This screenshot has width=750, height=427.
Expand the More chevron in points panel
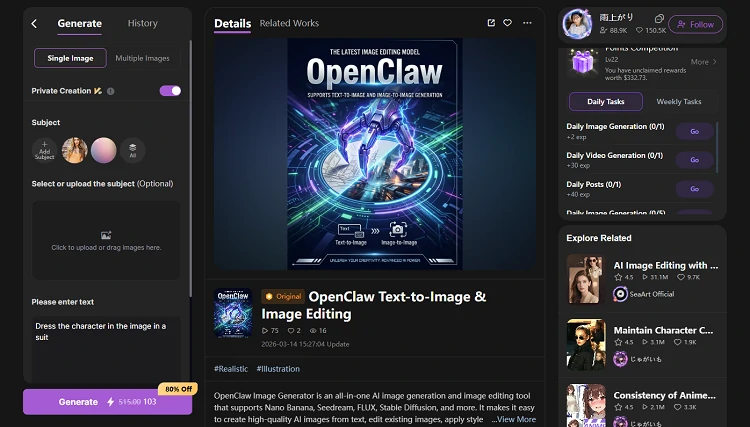715,62
